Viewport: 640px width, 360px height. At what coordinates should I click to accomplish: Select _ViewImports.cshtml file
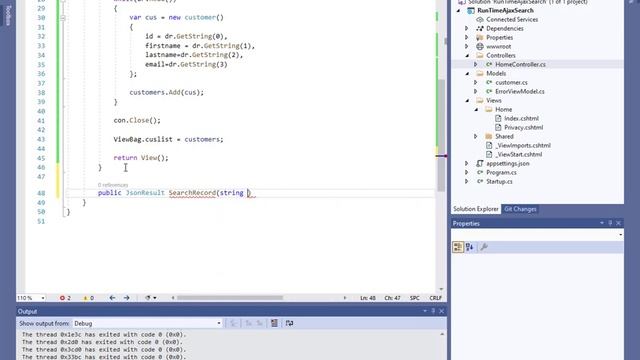[523, 145]
